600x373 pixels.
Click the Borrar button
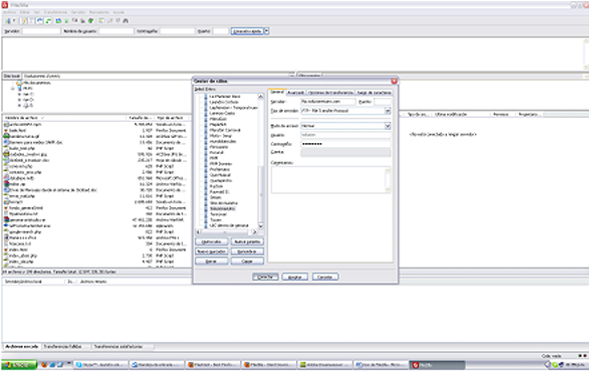coord(211,261)
